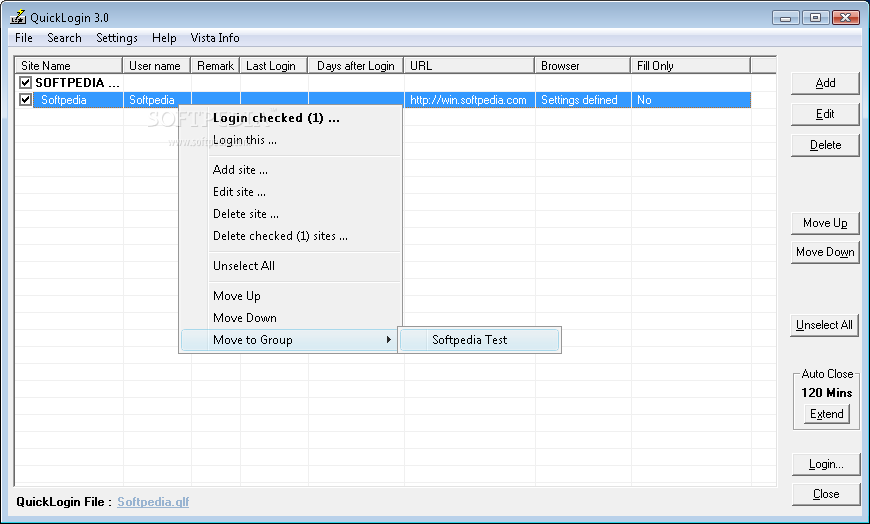Viewport: 870px width, 524px height.
Task: Open the Softpedia.qlf file link
Action: (x=153, y=502)
